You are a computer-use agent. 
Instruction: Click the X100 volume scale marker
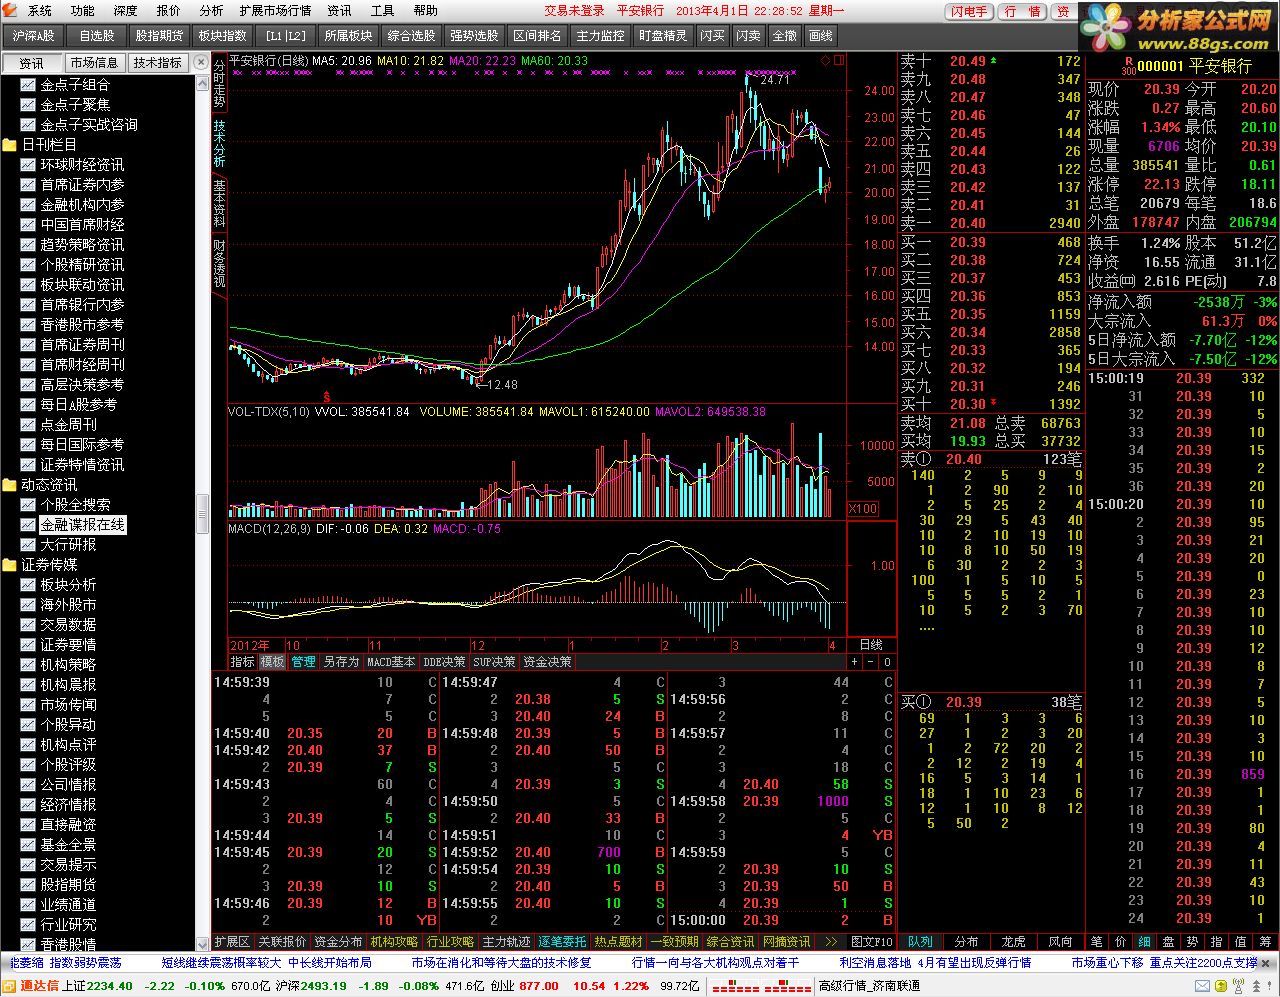pos(863,509)
